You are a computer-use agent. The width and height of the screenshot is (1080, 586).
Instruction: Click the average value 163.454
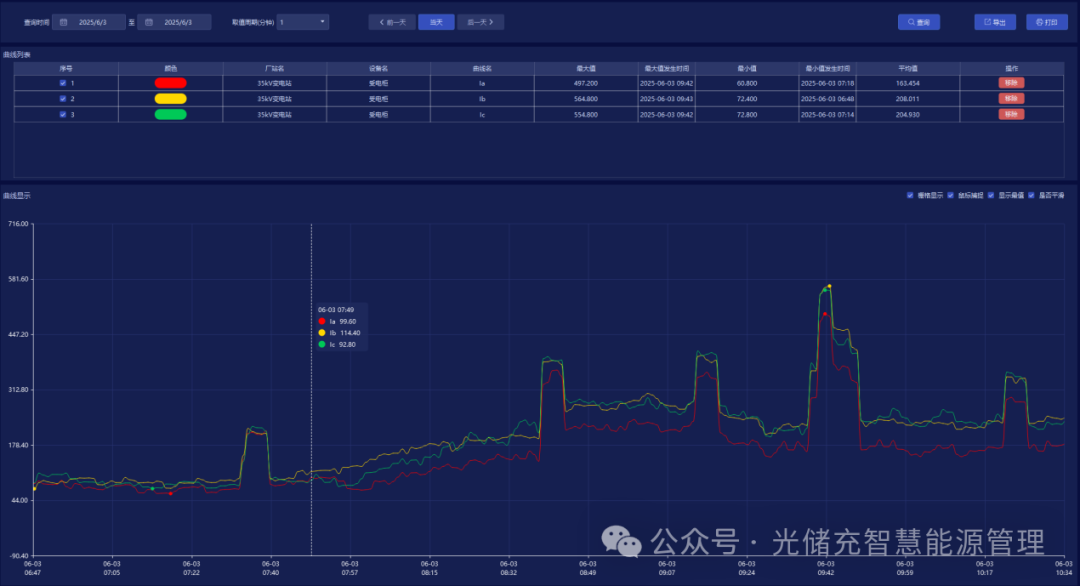908,83
